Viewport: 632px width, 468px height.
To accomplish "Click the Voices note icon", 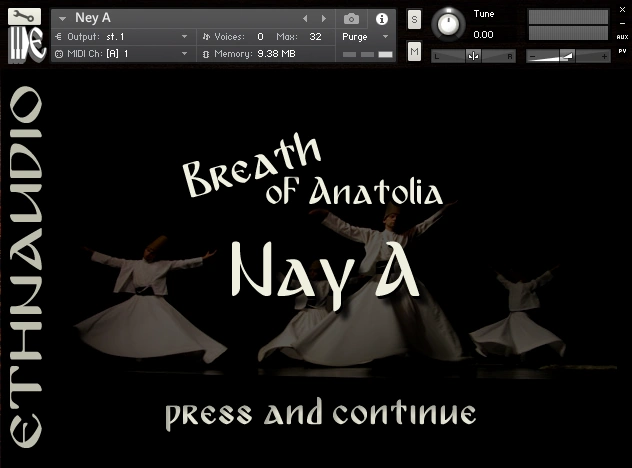I will click(206, 37).
